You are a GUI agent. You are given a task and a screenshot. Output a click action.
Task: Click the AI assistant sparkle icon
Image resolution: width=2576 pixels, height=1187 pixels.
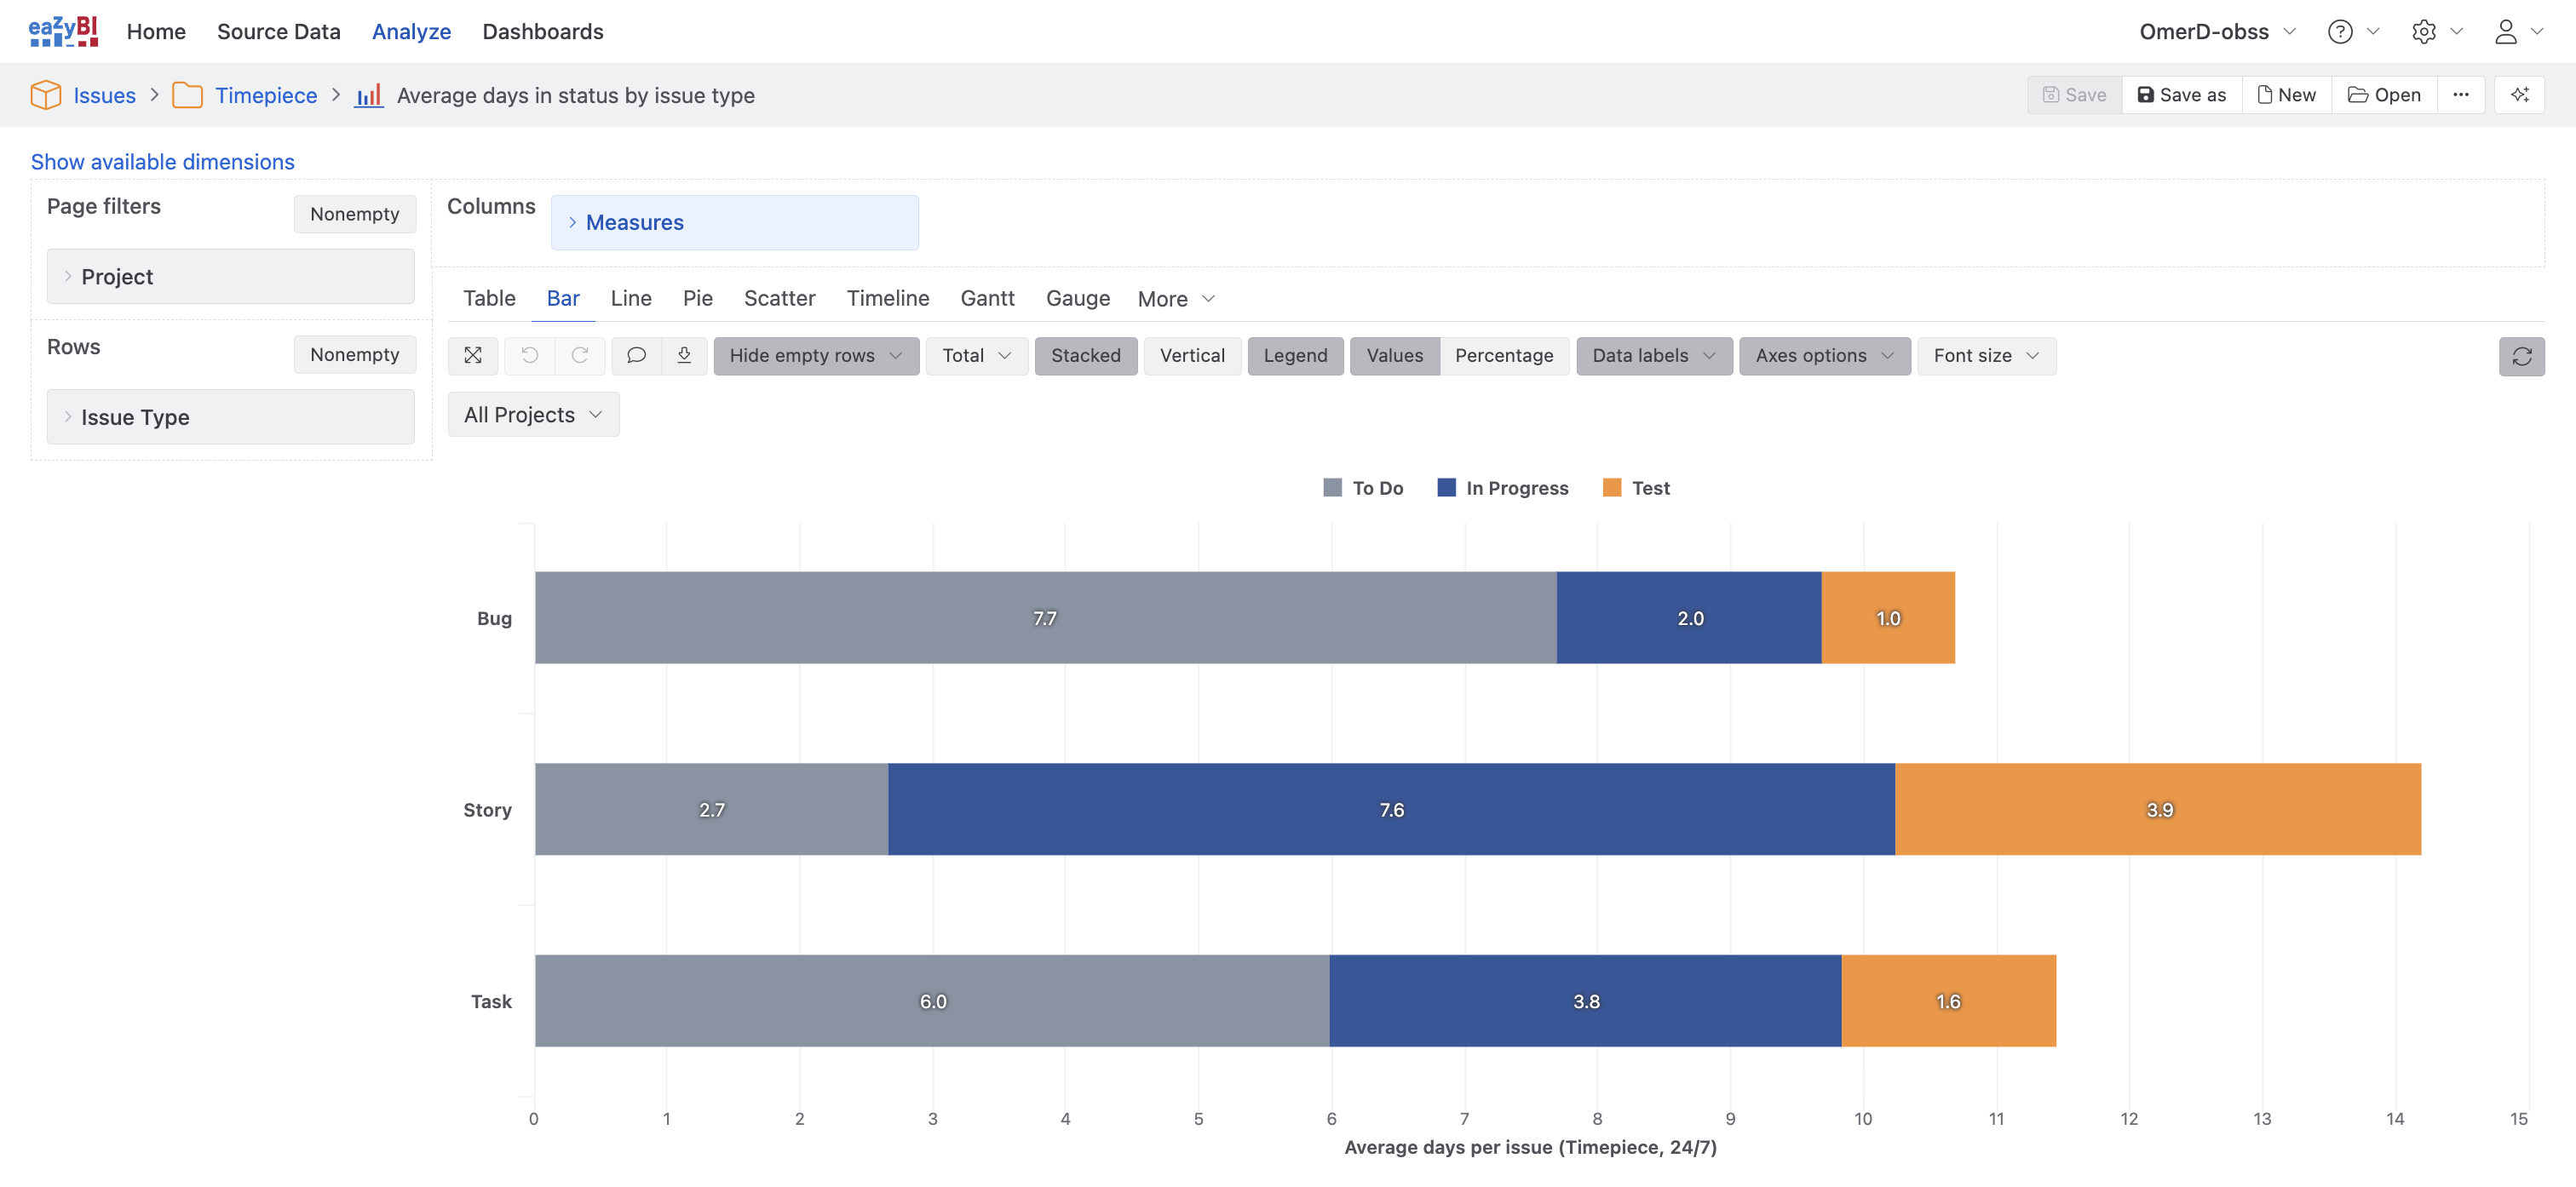tap(2519, 95)
